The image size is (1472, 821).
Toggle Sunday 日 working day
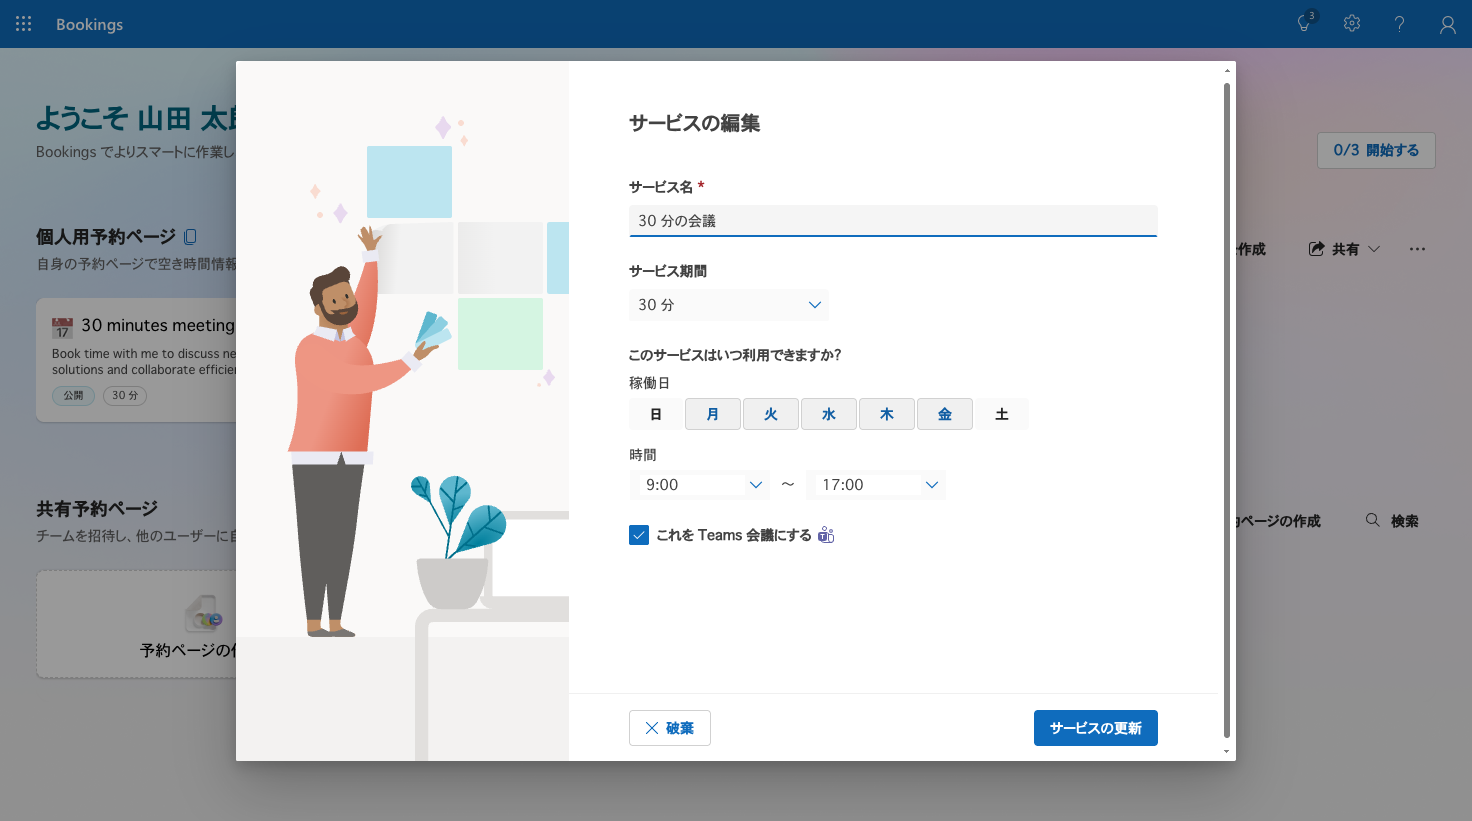click(x=656, y=414)
